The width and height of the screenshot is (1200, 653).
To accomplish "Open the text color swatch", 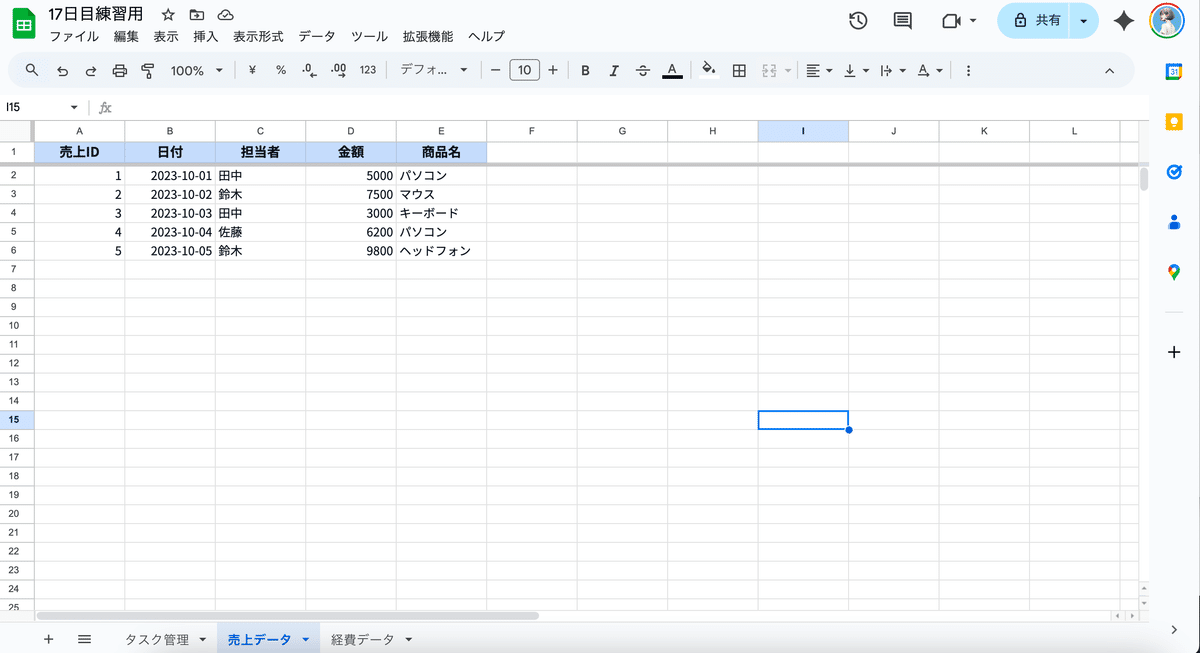I will click(672, 70).
